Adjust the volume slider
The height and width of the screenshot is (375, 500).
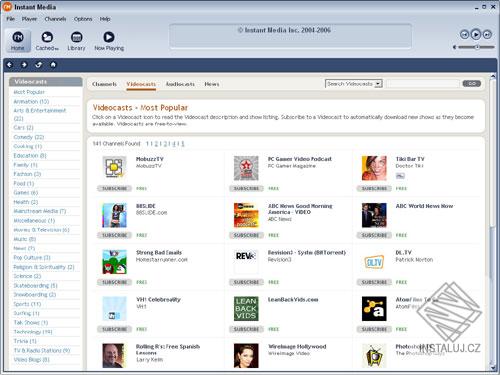coord(476,47)
